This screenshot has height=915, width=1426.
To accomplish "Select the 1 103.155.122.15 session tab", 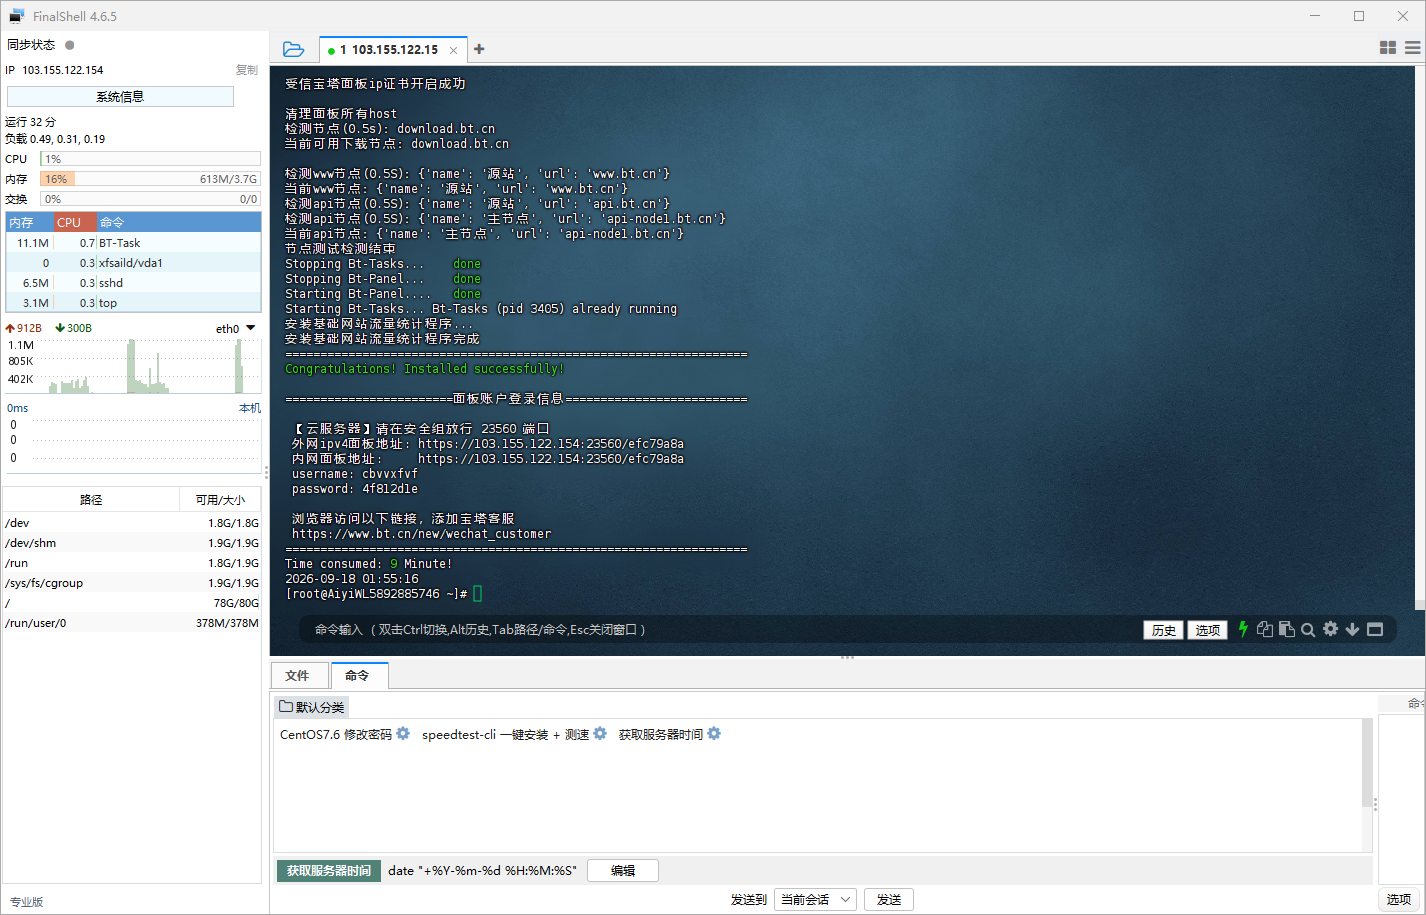I will (x=394, y=50).
